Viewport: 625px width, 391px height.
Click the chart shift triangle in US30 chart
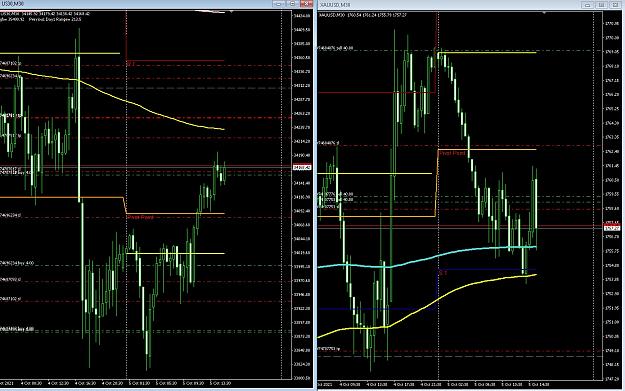tap(231, 12)
